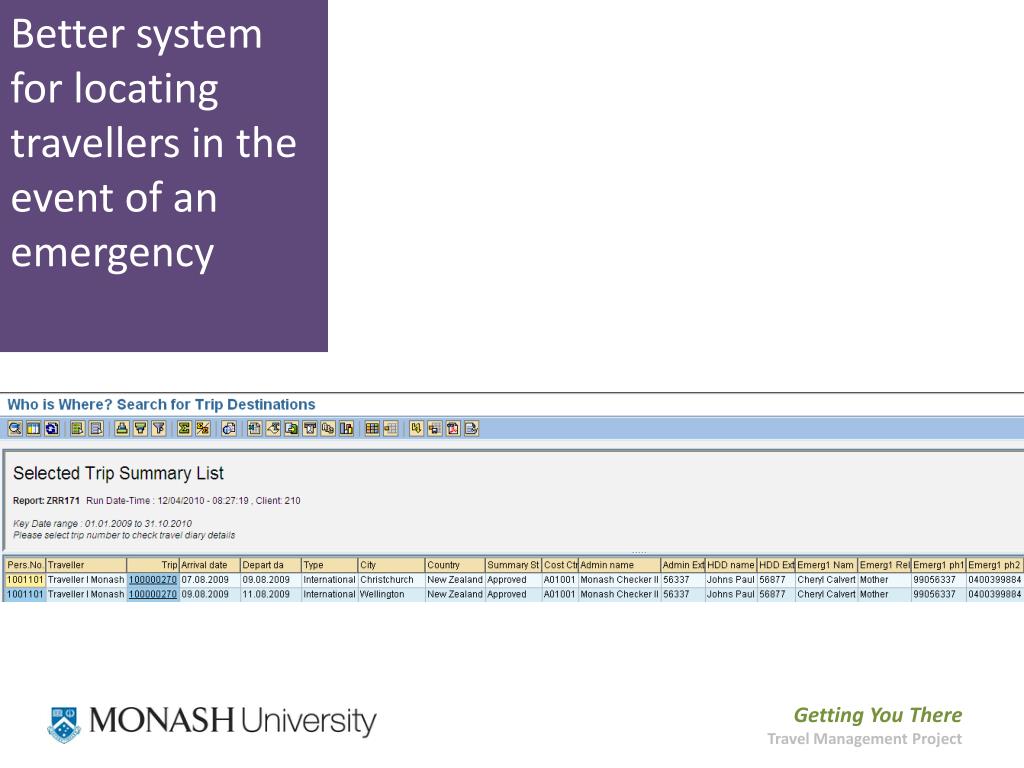The image size is (1024, 768).
Task: Click the Pers.No column header
Action: (x=25, y=565)
